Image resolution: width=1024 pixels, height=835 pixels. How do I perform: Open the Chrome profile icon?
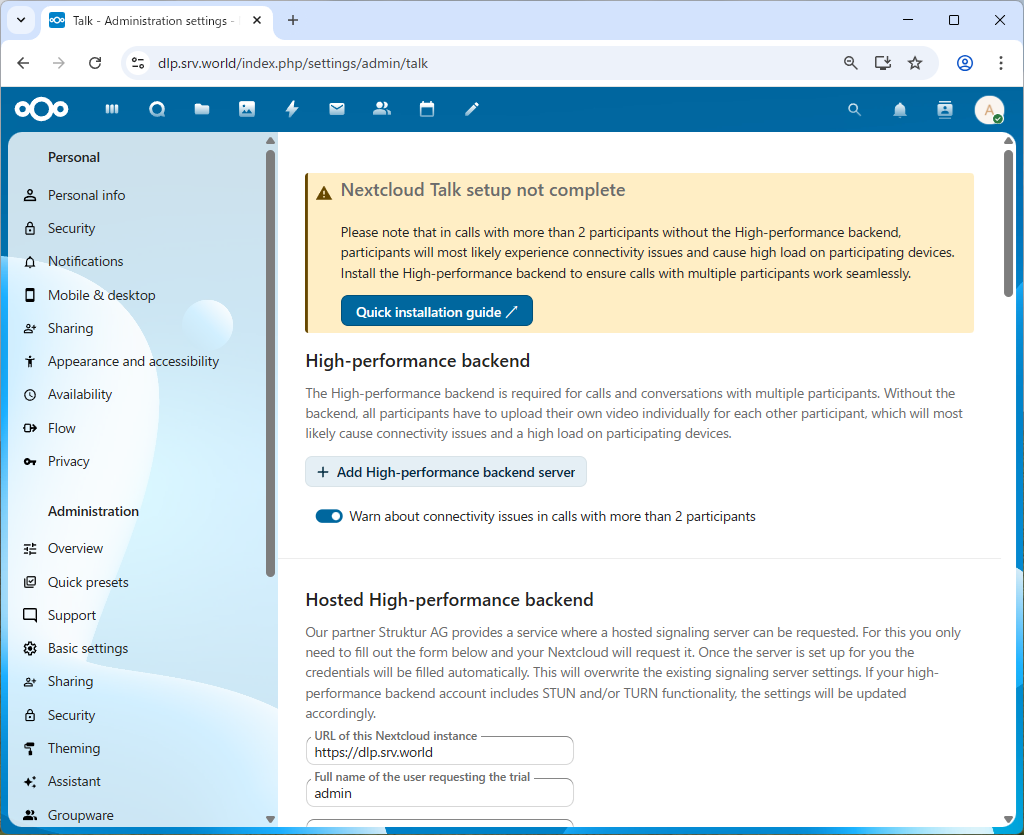(965, 63)
